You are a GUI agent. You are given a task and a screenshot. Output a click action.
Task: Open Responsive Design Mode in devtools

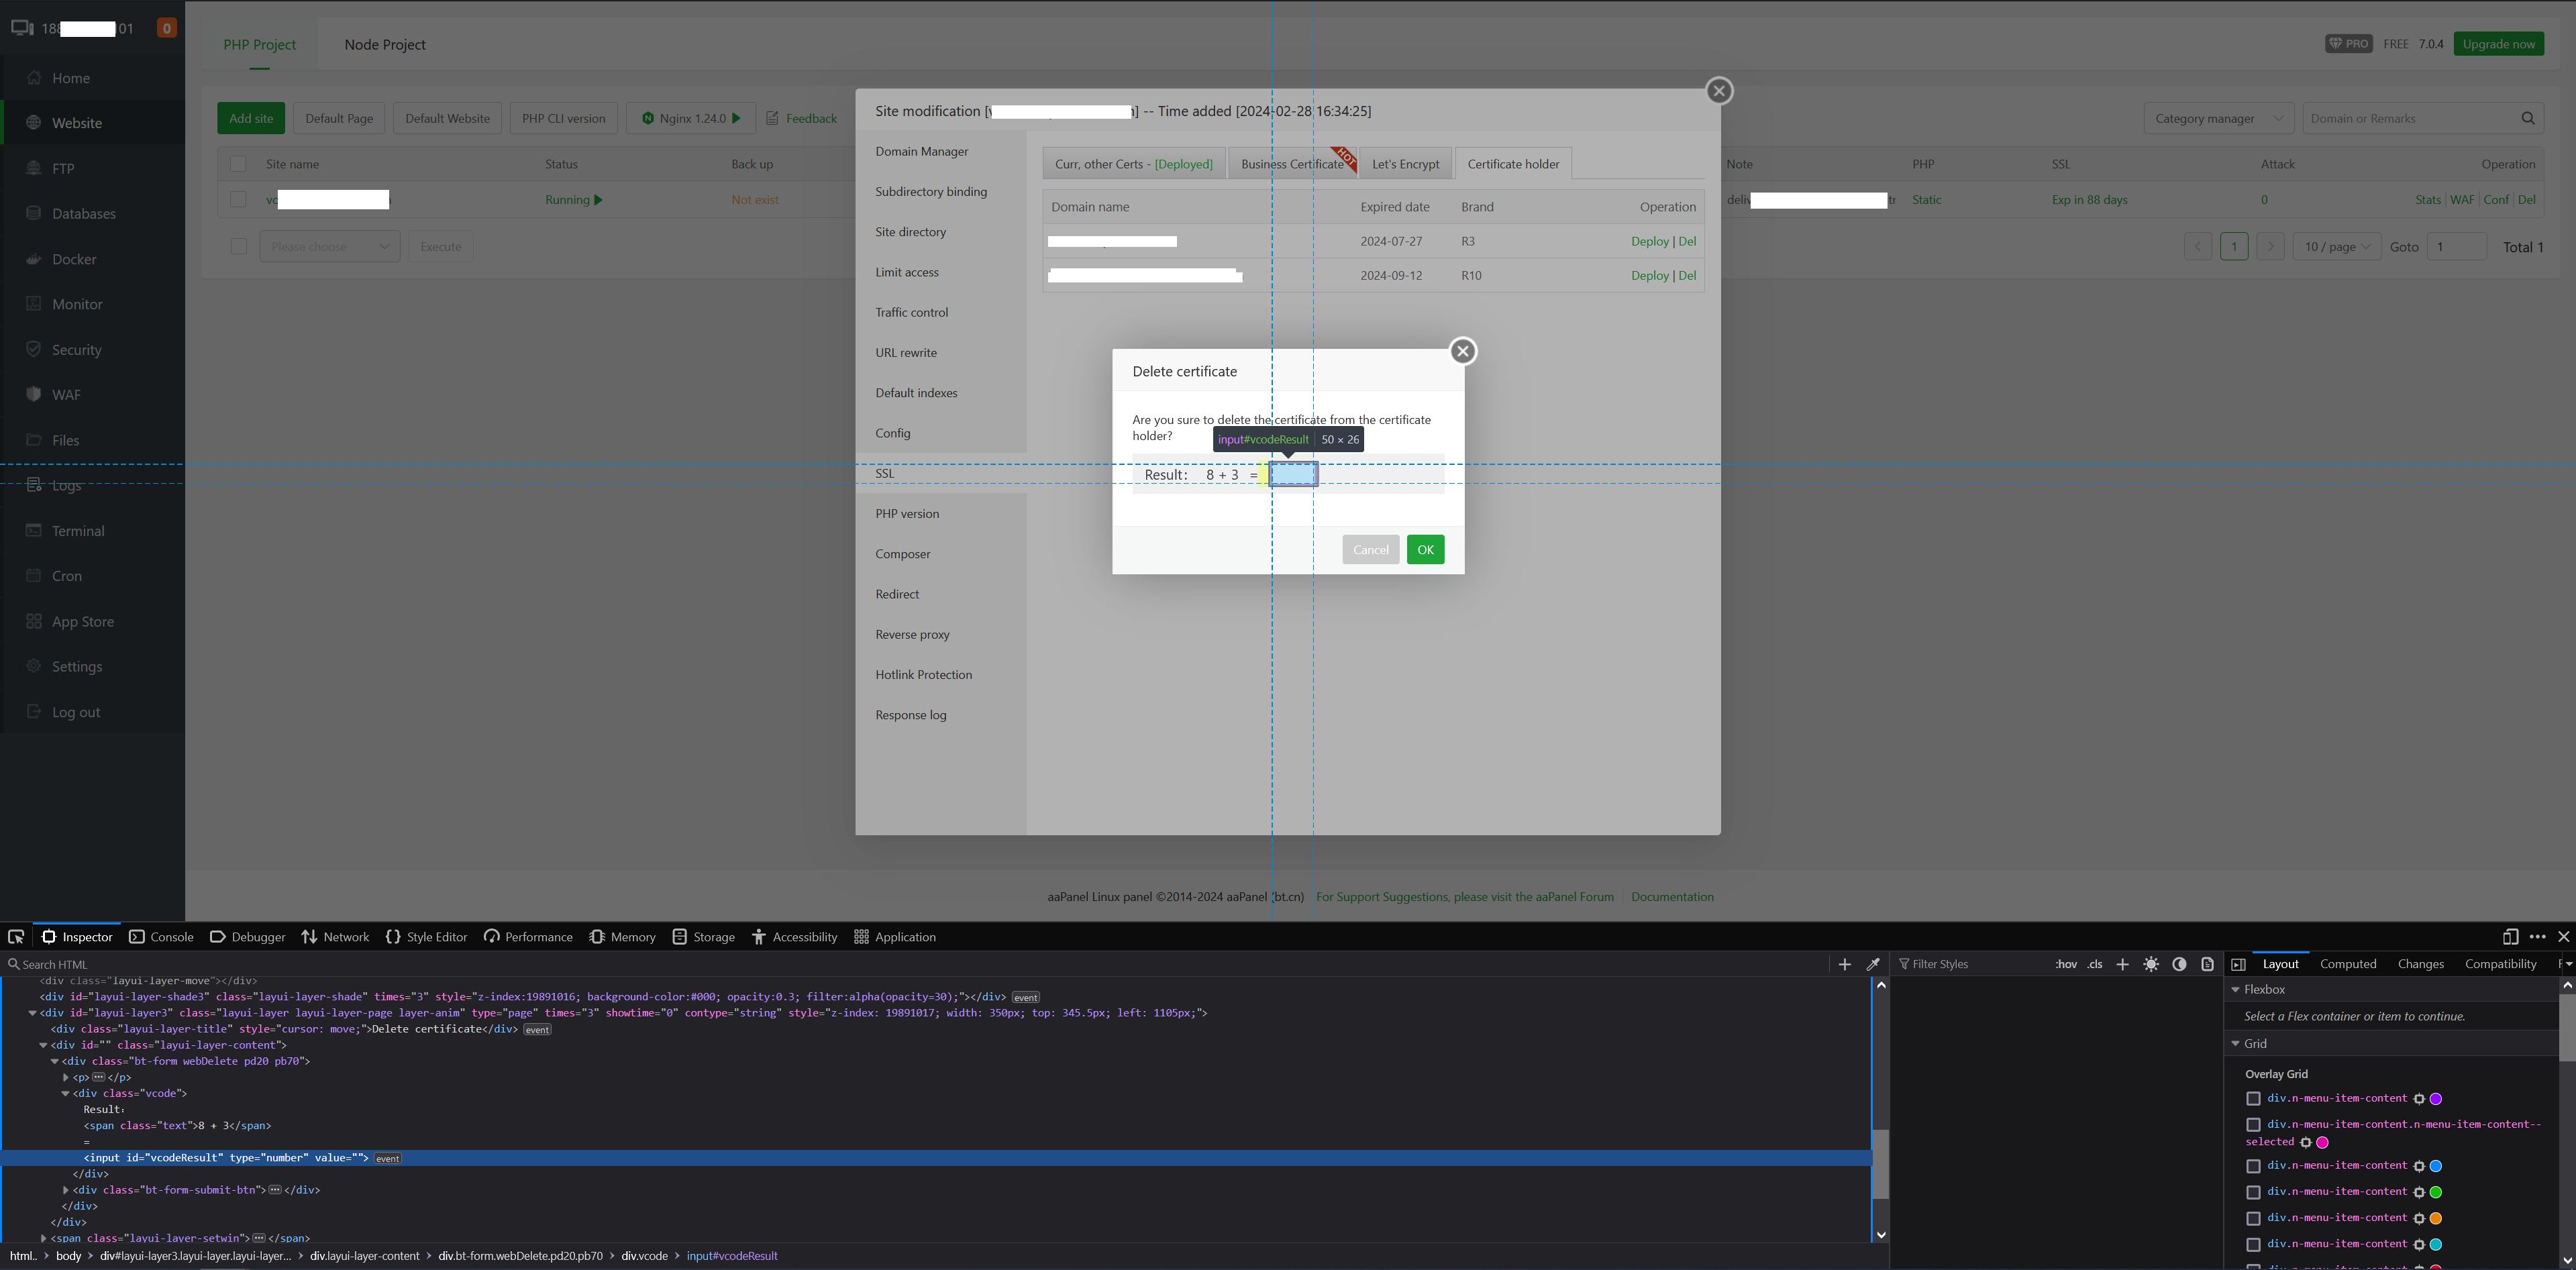point(2510,937)
